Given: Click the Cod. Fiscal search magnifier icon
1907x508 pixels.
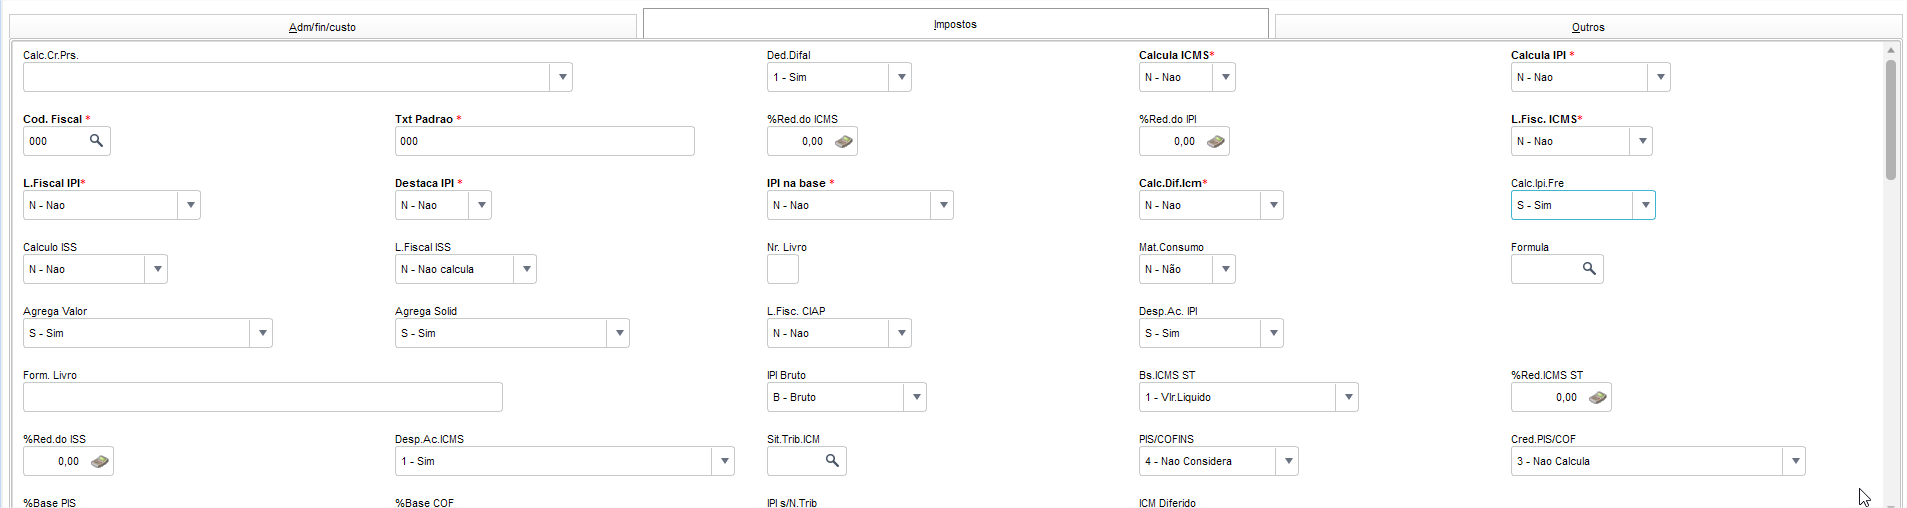Looking at the screenshot, I should coord(96,141).
